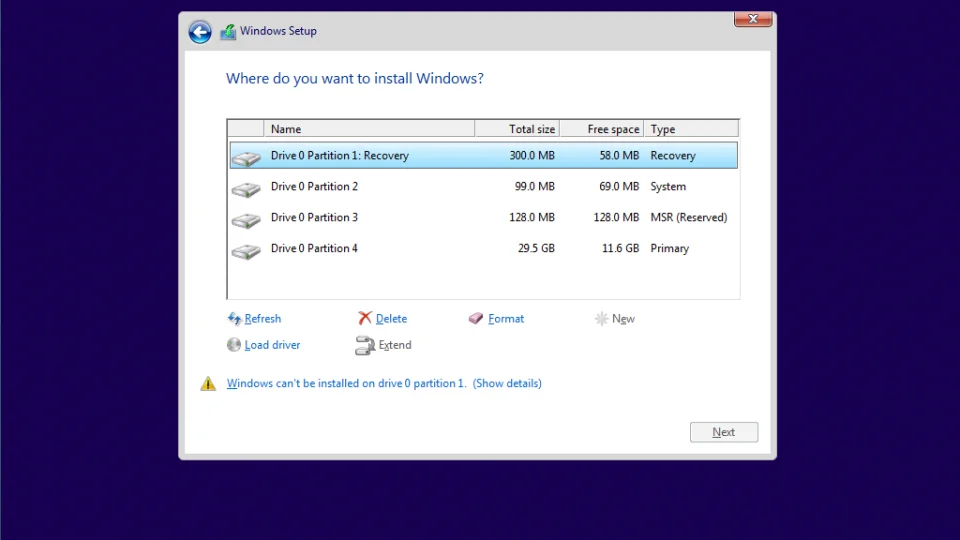
Task: Click the 300.0 MB total size cell
Action: 532,156
